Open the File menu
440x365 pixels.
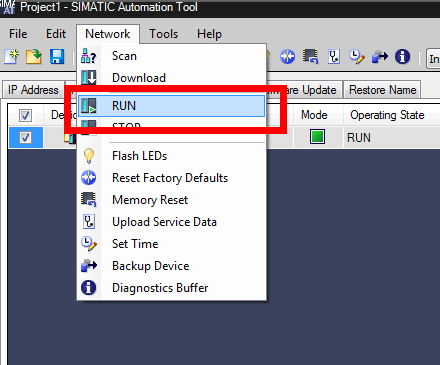18,34
